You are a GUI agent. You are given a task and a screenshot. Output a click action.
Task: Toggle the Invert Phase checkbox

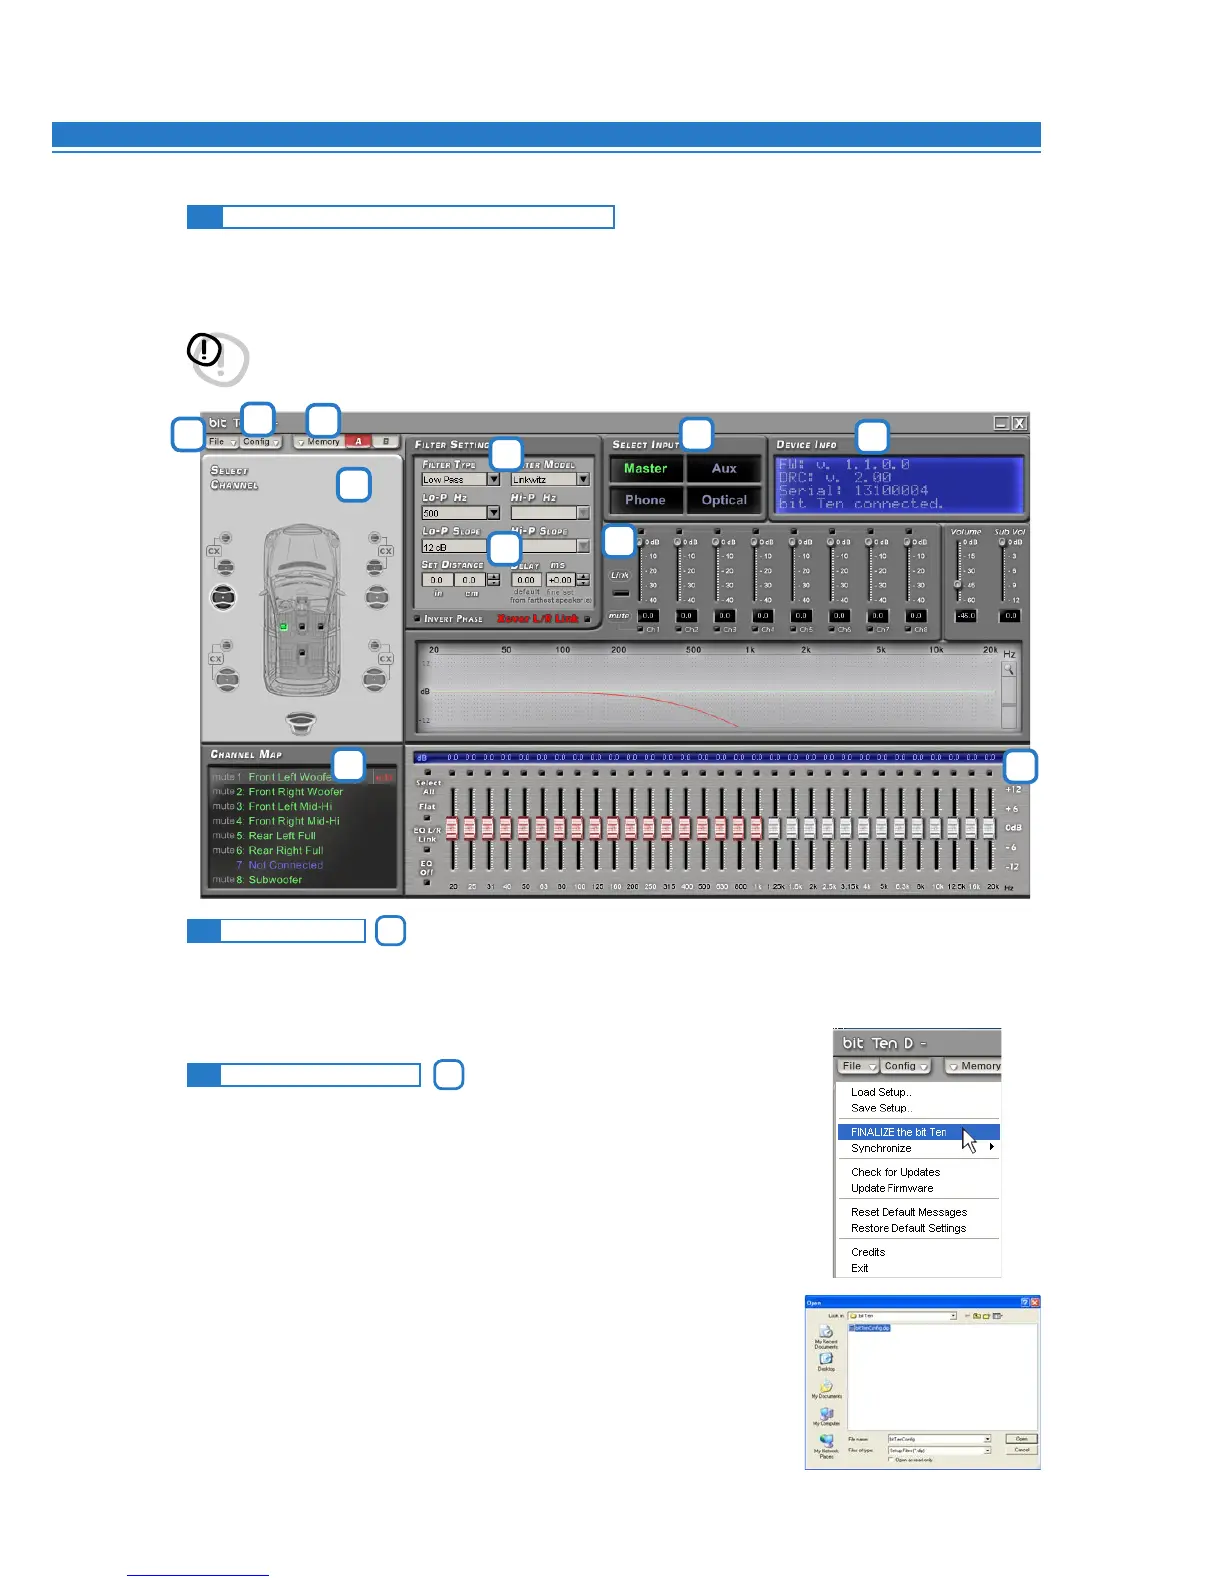418,619
